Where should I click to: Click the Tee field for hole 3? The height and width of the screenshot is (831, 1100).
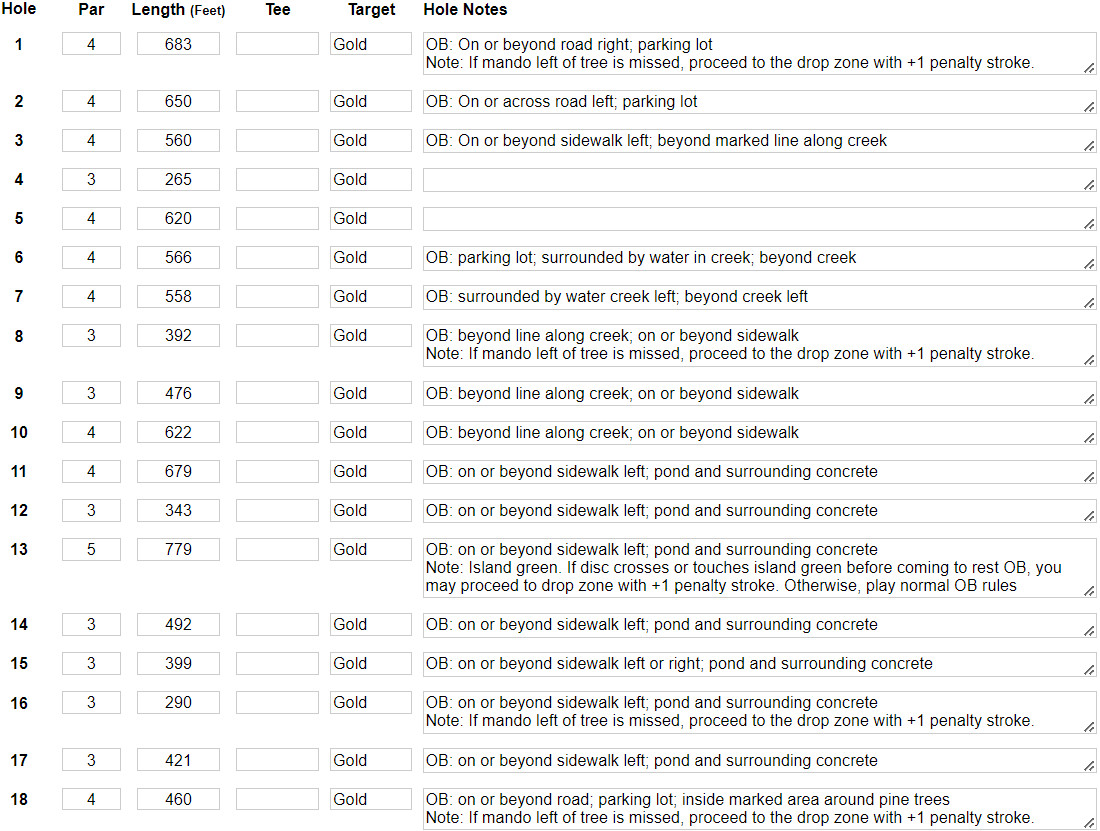[x=277, y=141]
